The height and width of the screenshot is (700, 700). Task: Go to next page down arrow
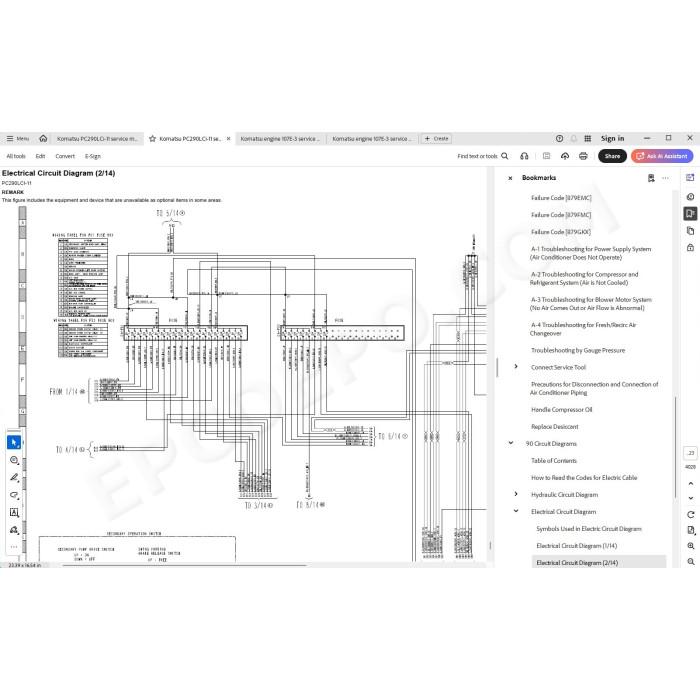[x=691, y=498]
